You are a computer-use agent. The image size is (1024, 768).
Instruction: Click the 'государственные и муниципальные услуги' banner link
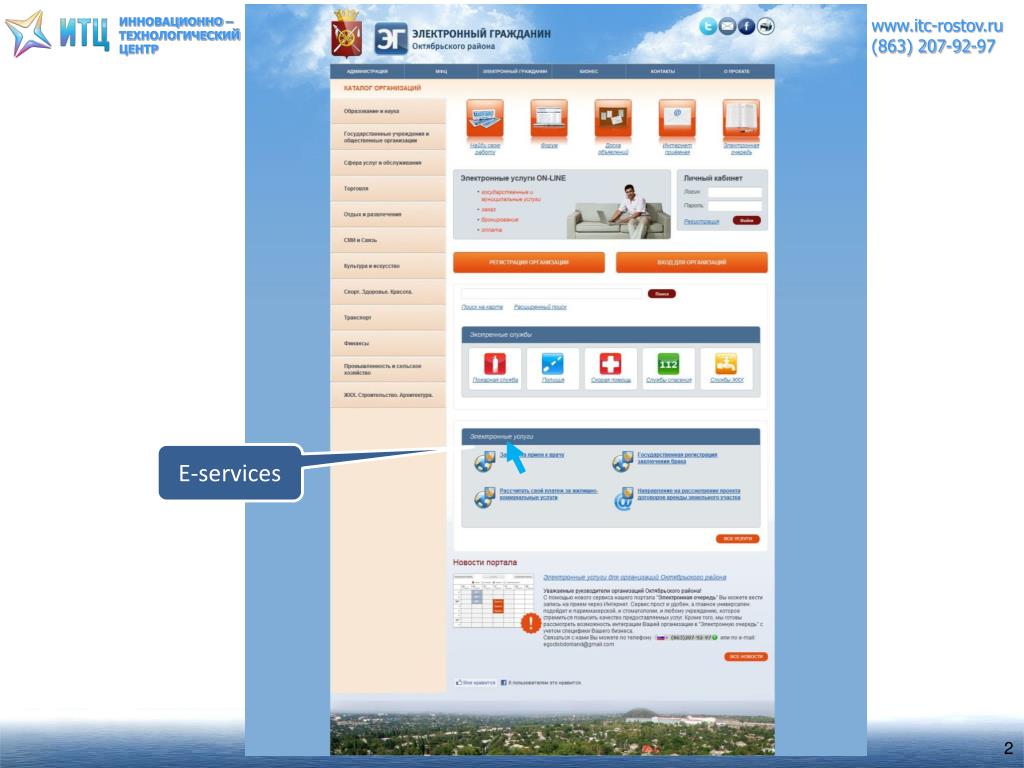coord(511,195)
